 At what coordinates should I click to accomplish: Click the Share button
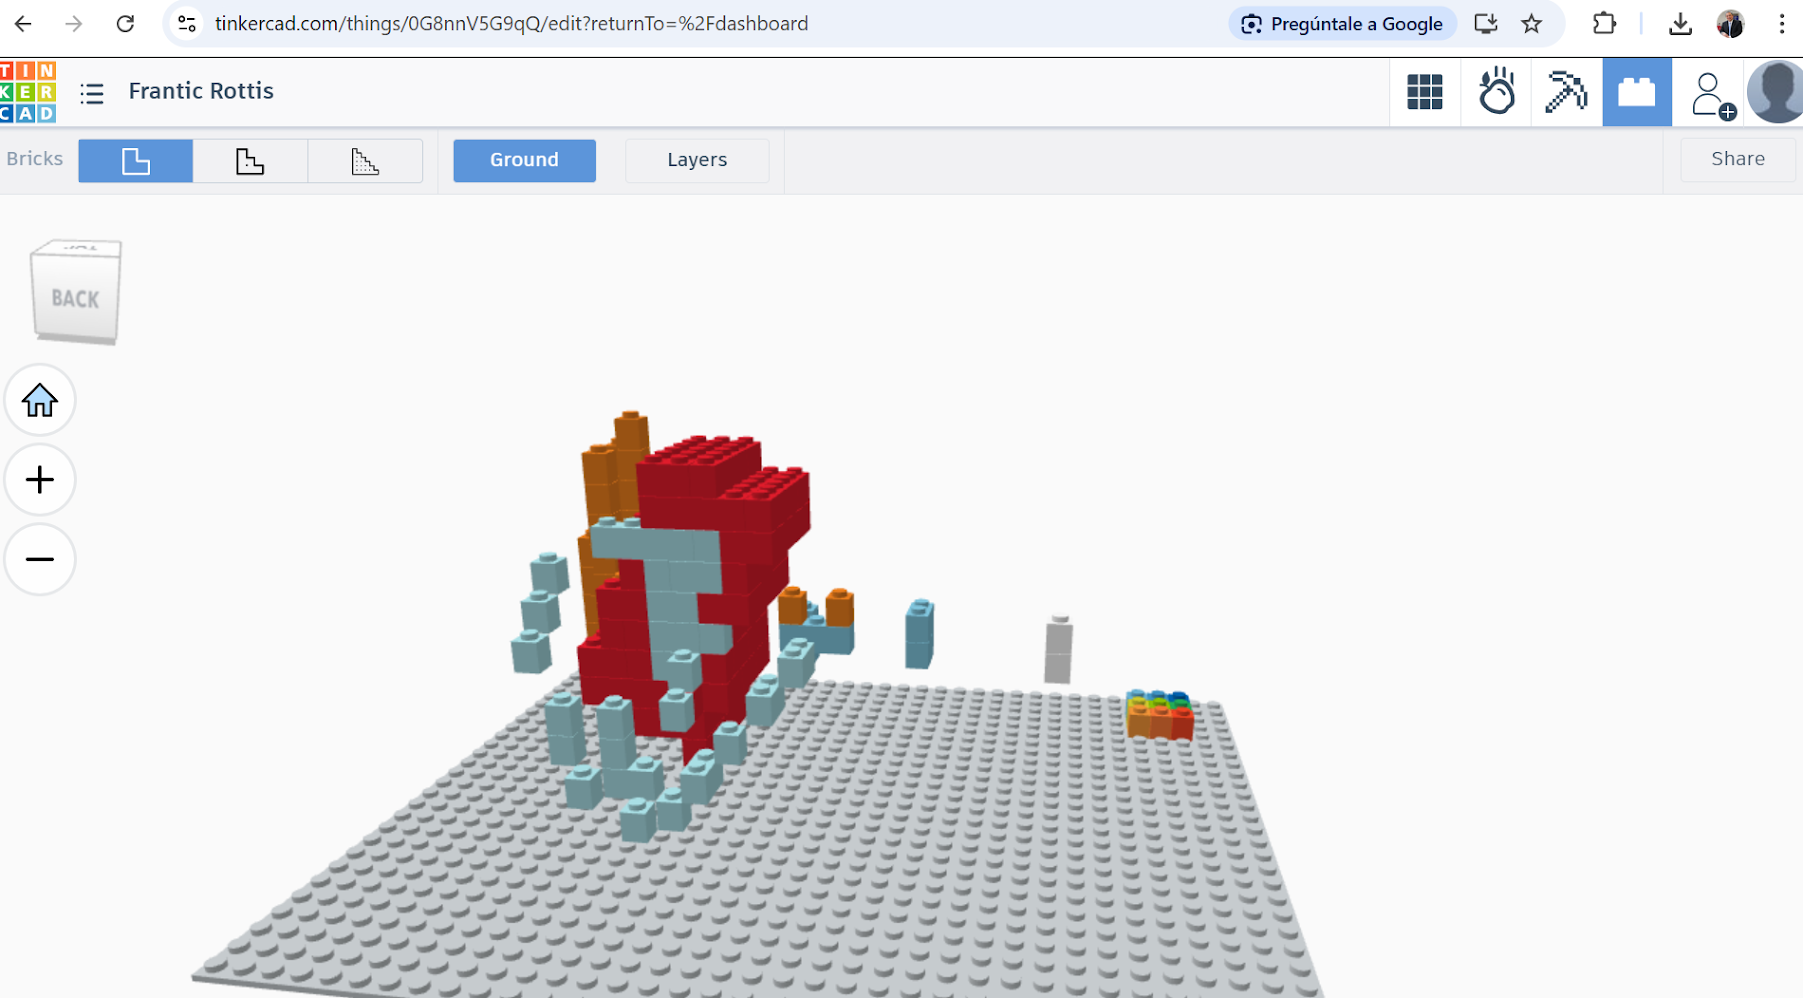pyautogui.click(x=1738, y=159)
